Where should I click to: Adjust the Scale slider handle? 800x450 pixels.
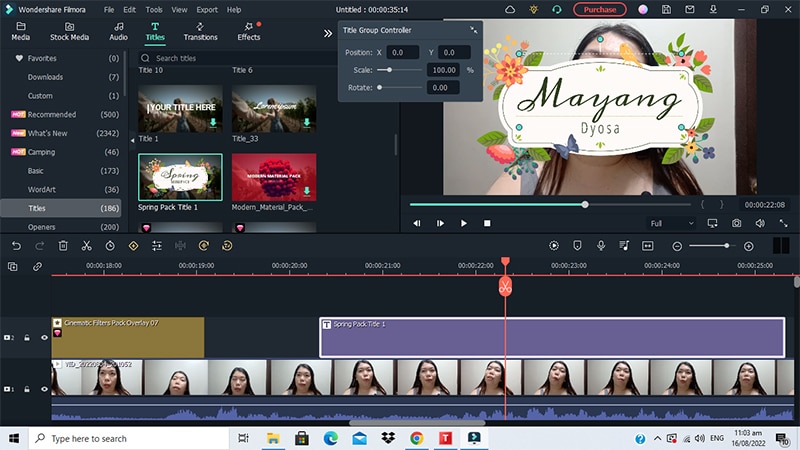[x=389, y=70]
